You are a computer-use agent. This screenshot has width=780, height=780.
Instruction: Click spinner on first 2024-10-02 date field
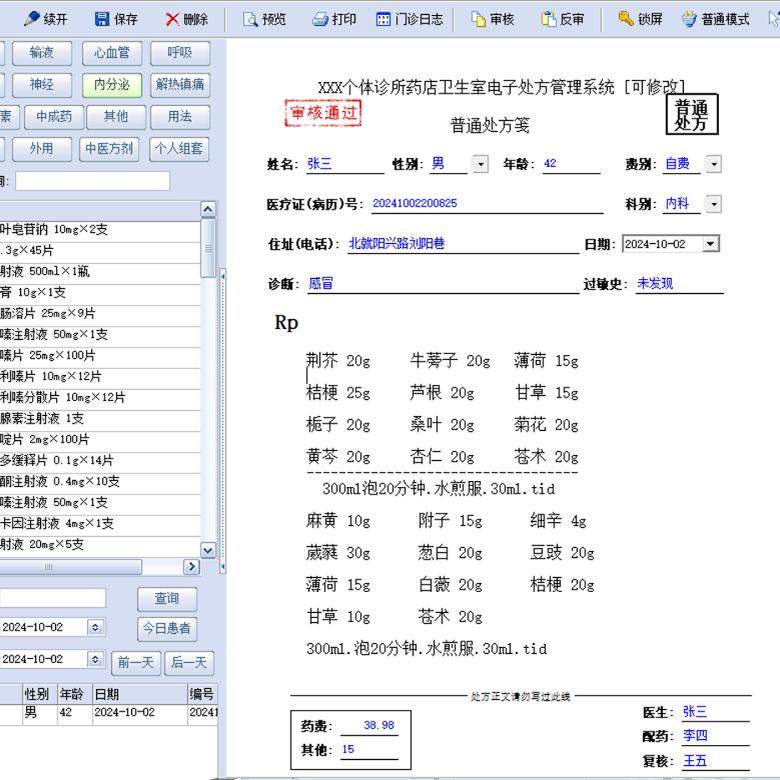(96, 627)
